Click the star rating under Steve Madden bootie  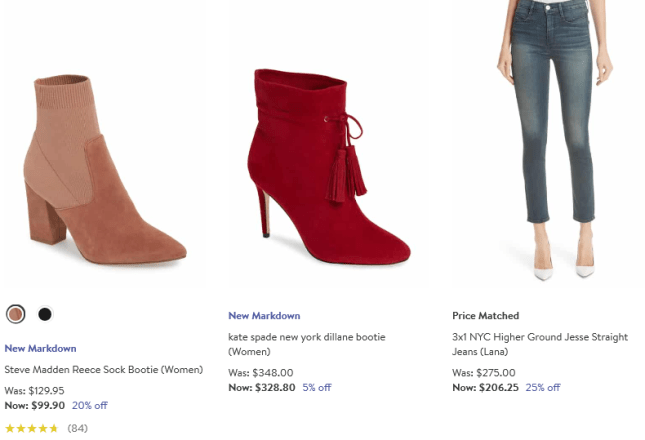point(32,429)
